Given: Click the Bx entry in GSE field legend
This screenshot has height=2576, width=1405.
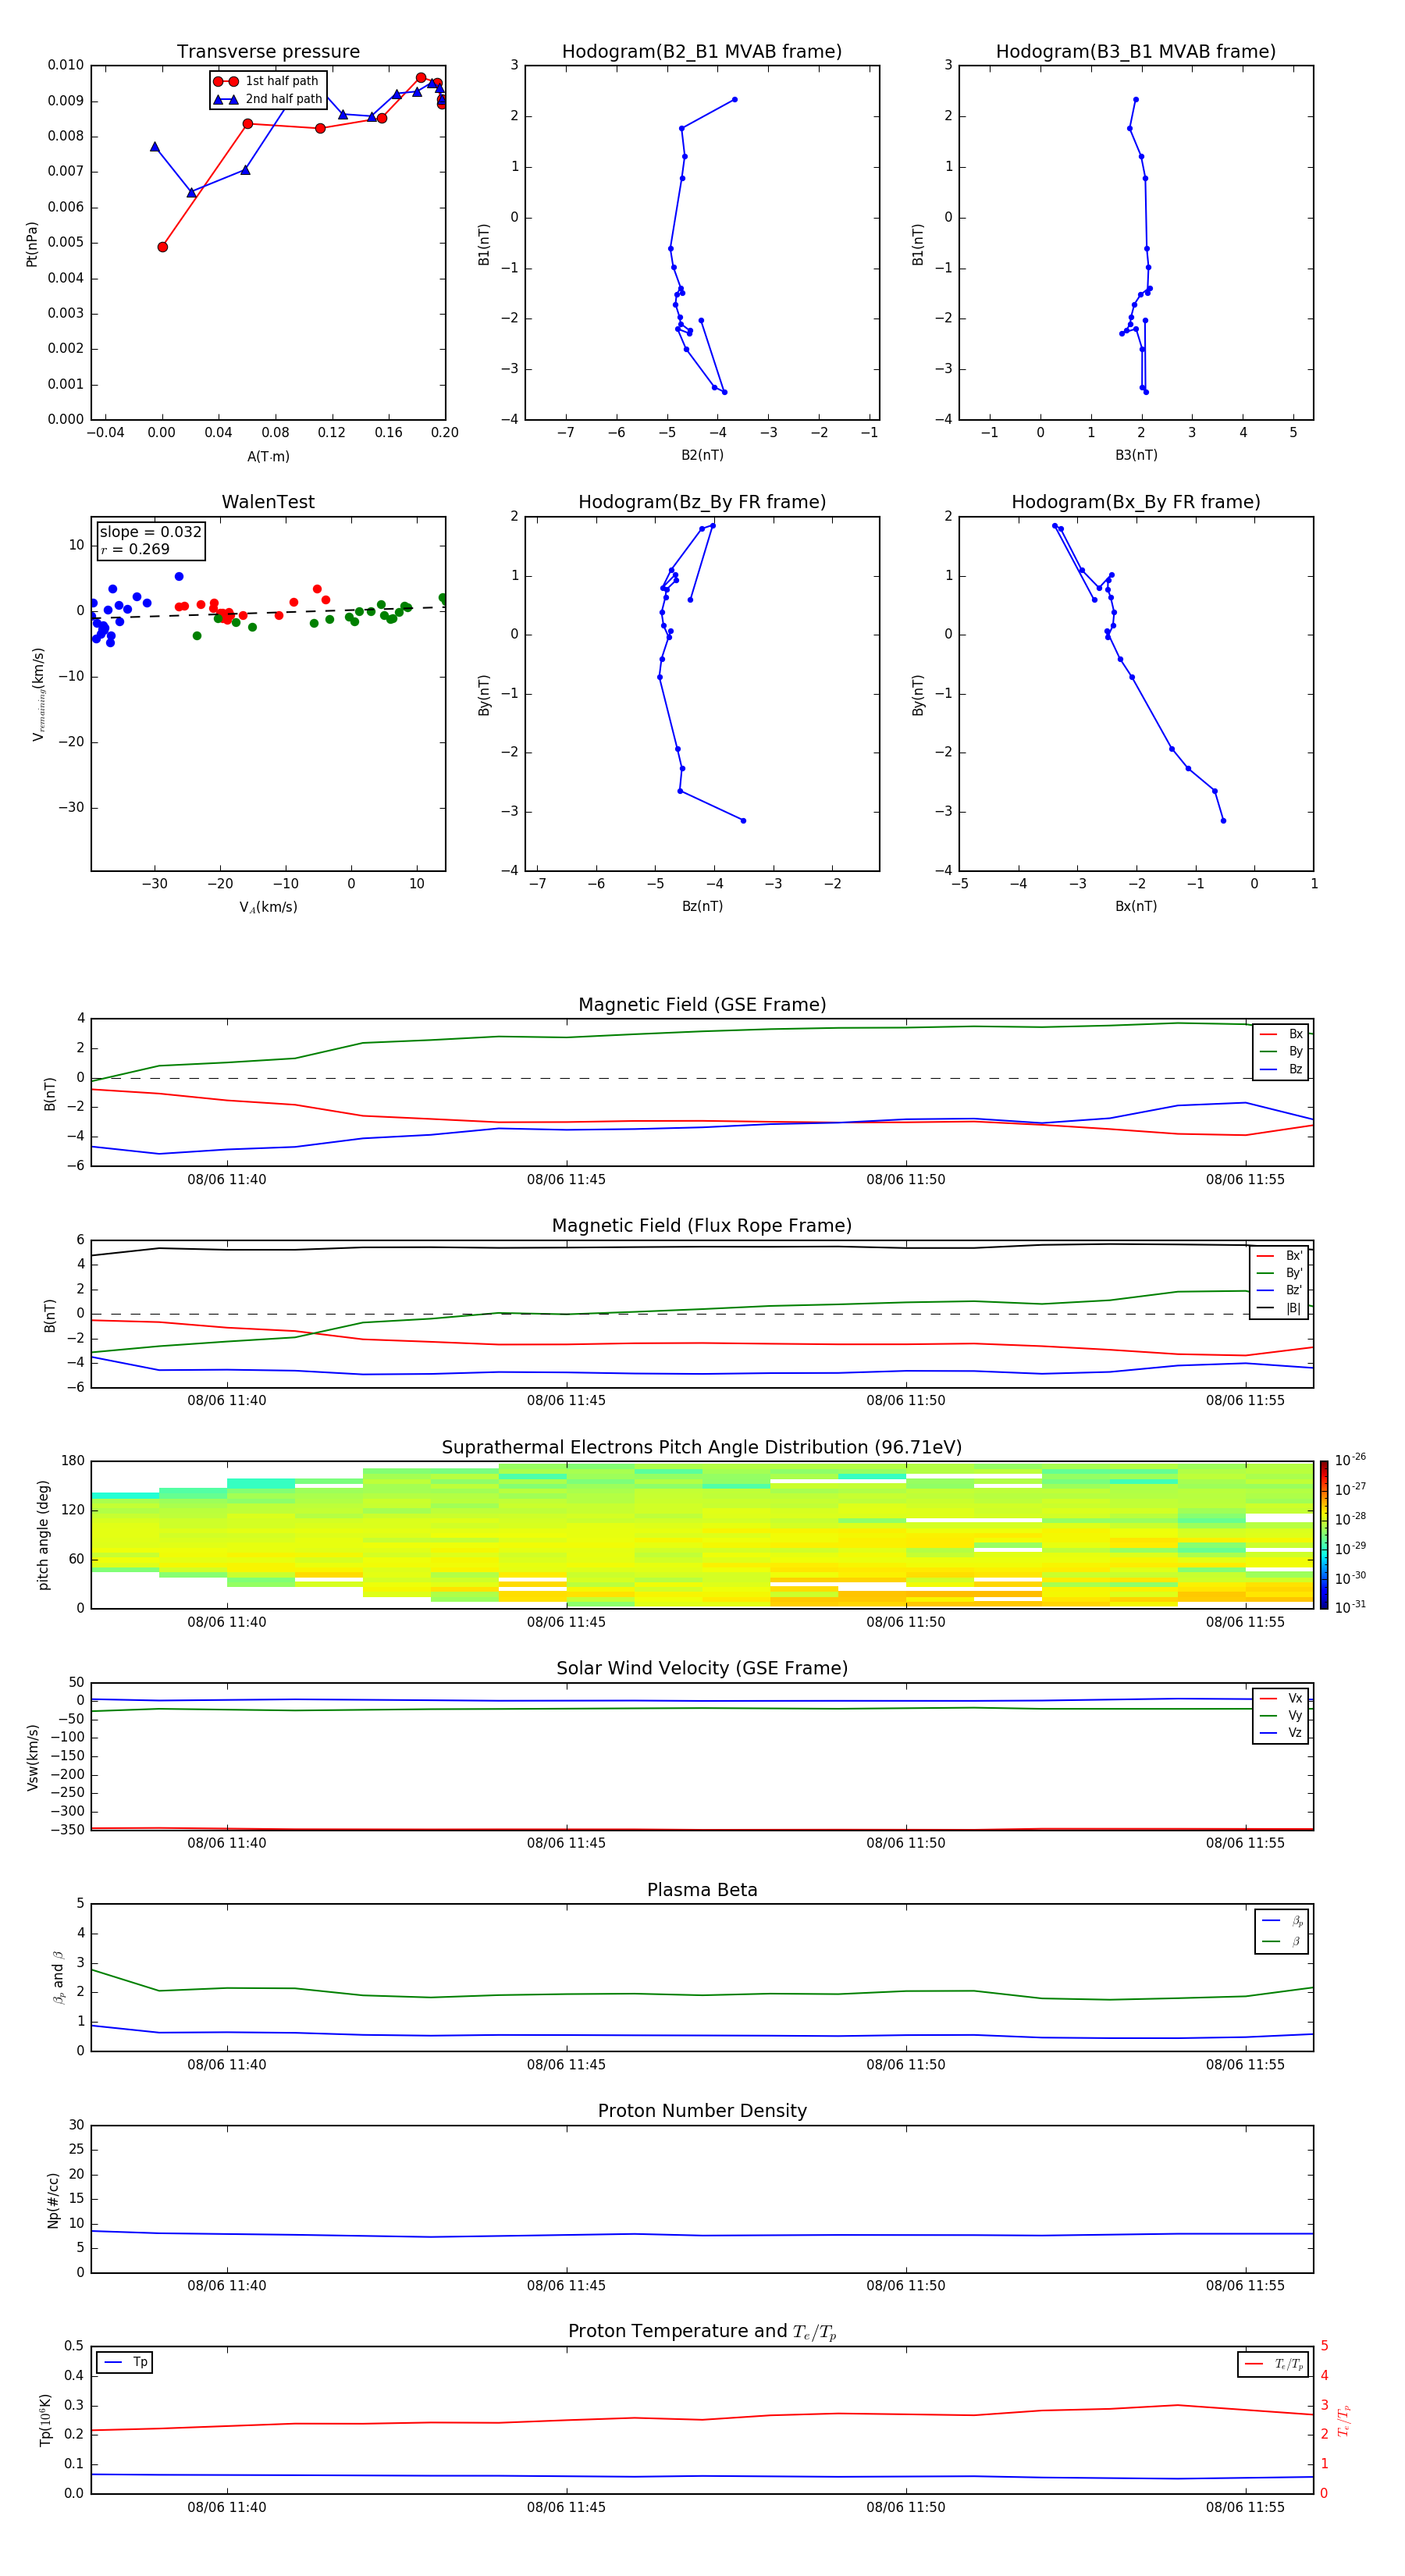Looking at the screenshot, I should [1281, 1034].
